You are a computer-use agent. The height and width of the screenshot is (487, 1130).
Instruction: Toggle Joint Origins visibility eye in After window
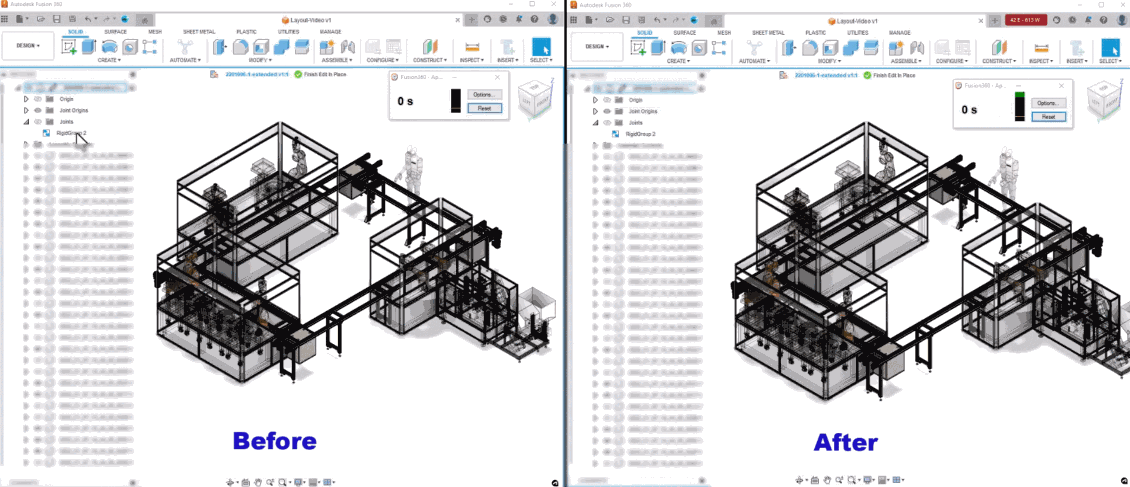click(607, 111)
